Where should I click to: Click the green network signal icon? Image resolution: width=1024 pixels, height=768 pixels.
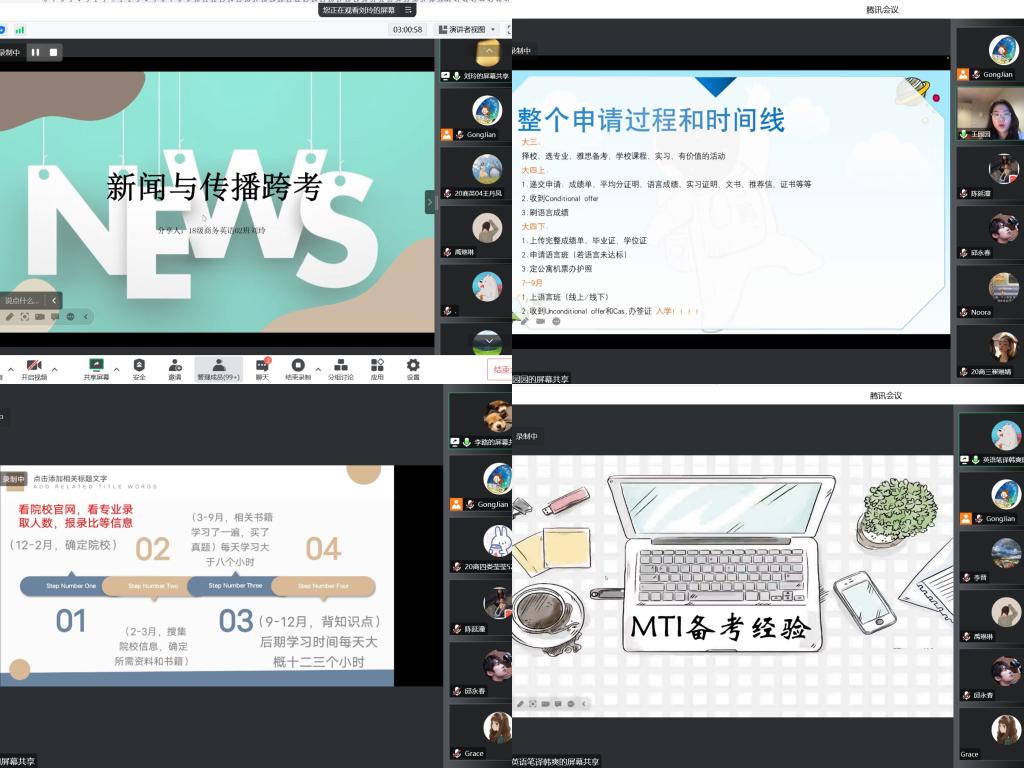[20, 30]
